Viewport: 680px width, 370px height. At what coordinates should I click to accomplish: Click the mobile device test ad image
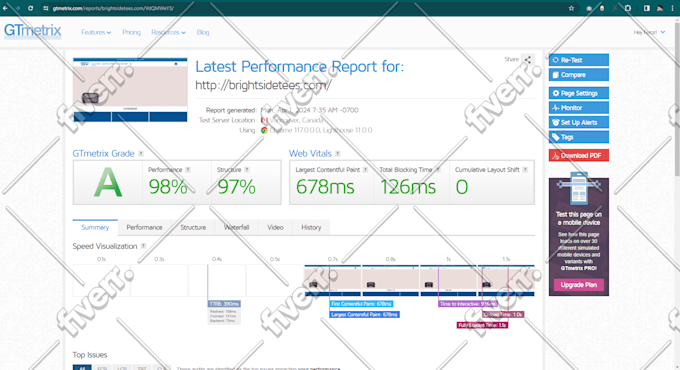tap(579, 189)
